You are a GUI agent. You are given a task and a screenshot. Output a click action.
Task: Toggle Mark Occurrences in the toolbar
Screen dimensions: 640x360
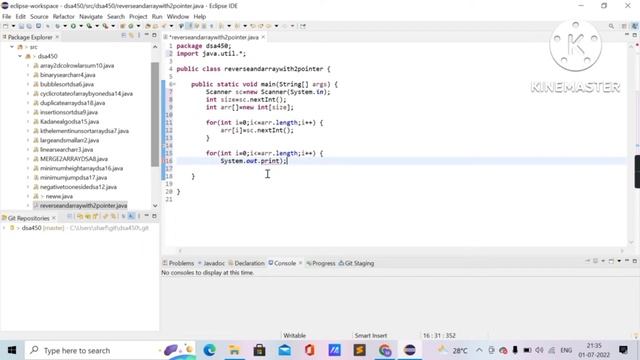190,26
